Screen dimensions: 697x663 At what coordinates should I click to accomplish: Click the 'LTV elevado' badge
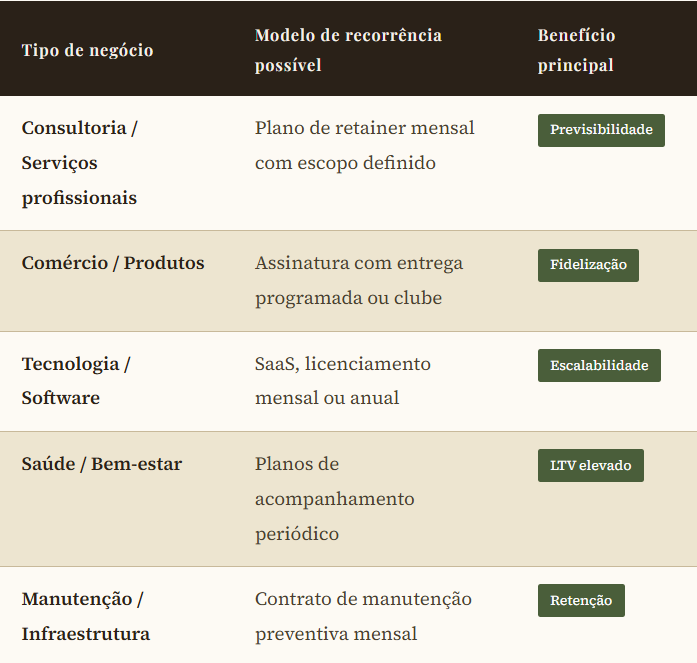coord(590,465)
